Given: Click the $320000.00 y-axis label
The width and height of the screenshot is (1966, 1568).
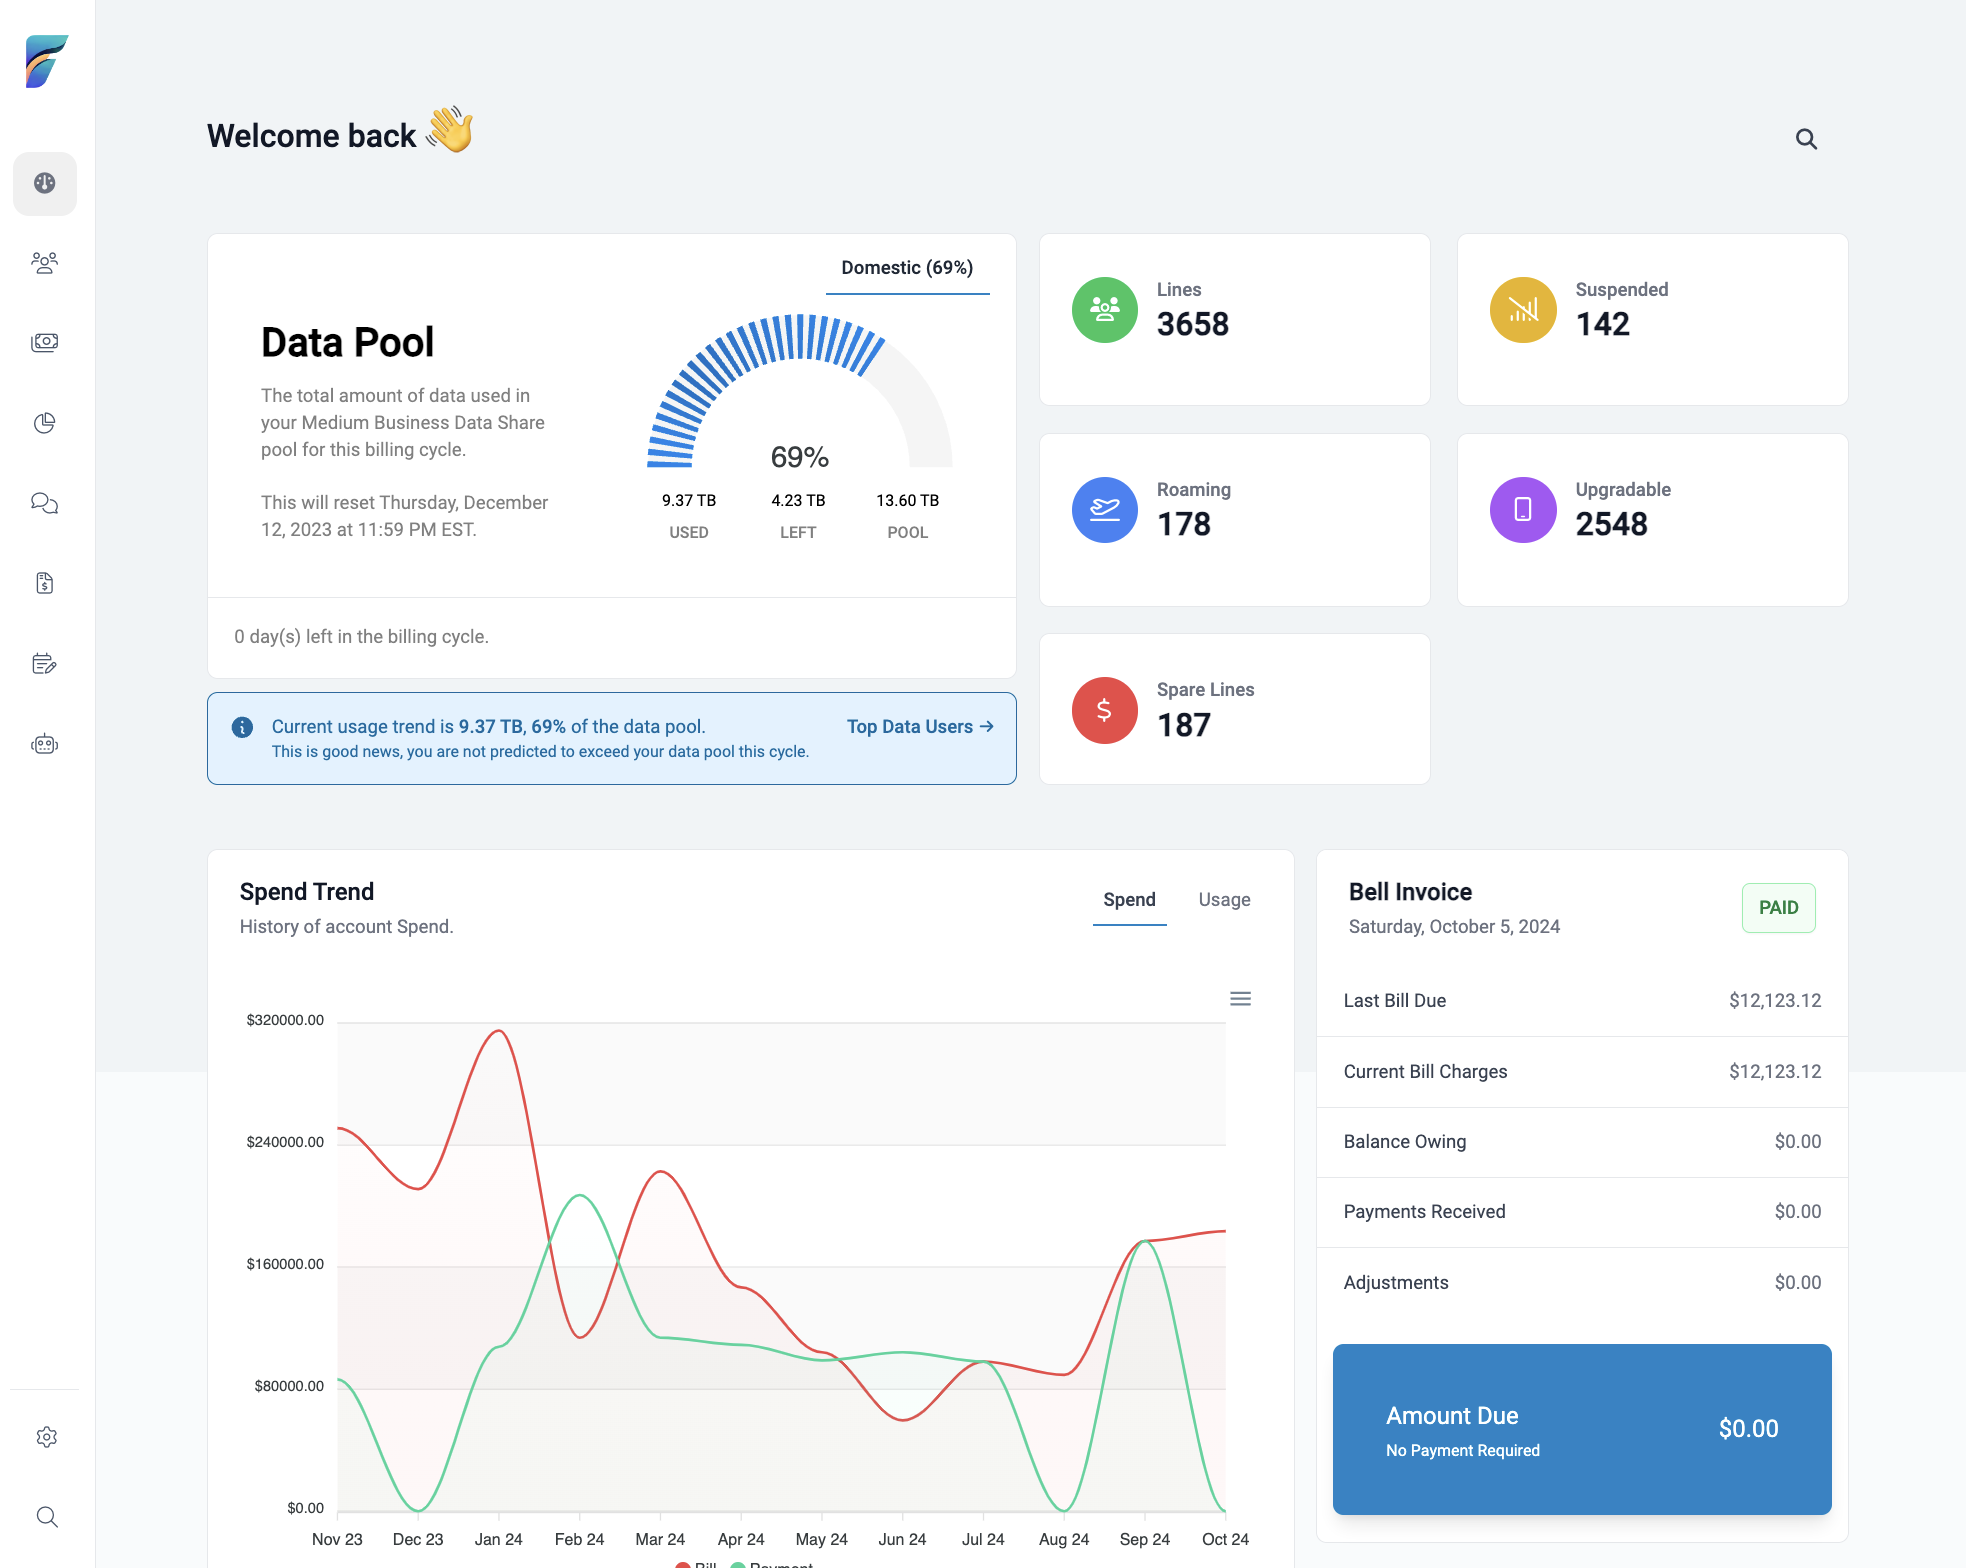Looking at the screenshot, I should click(285, 1020).
